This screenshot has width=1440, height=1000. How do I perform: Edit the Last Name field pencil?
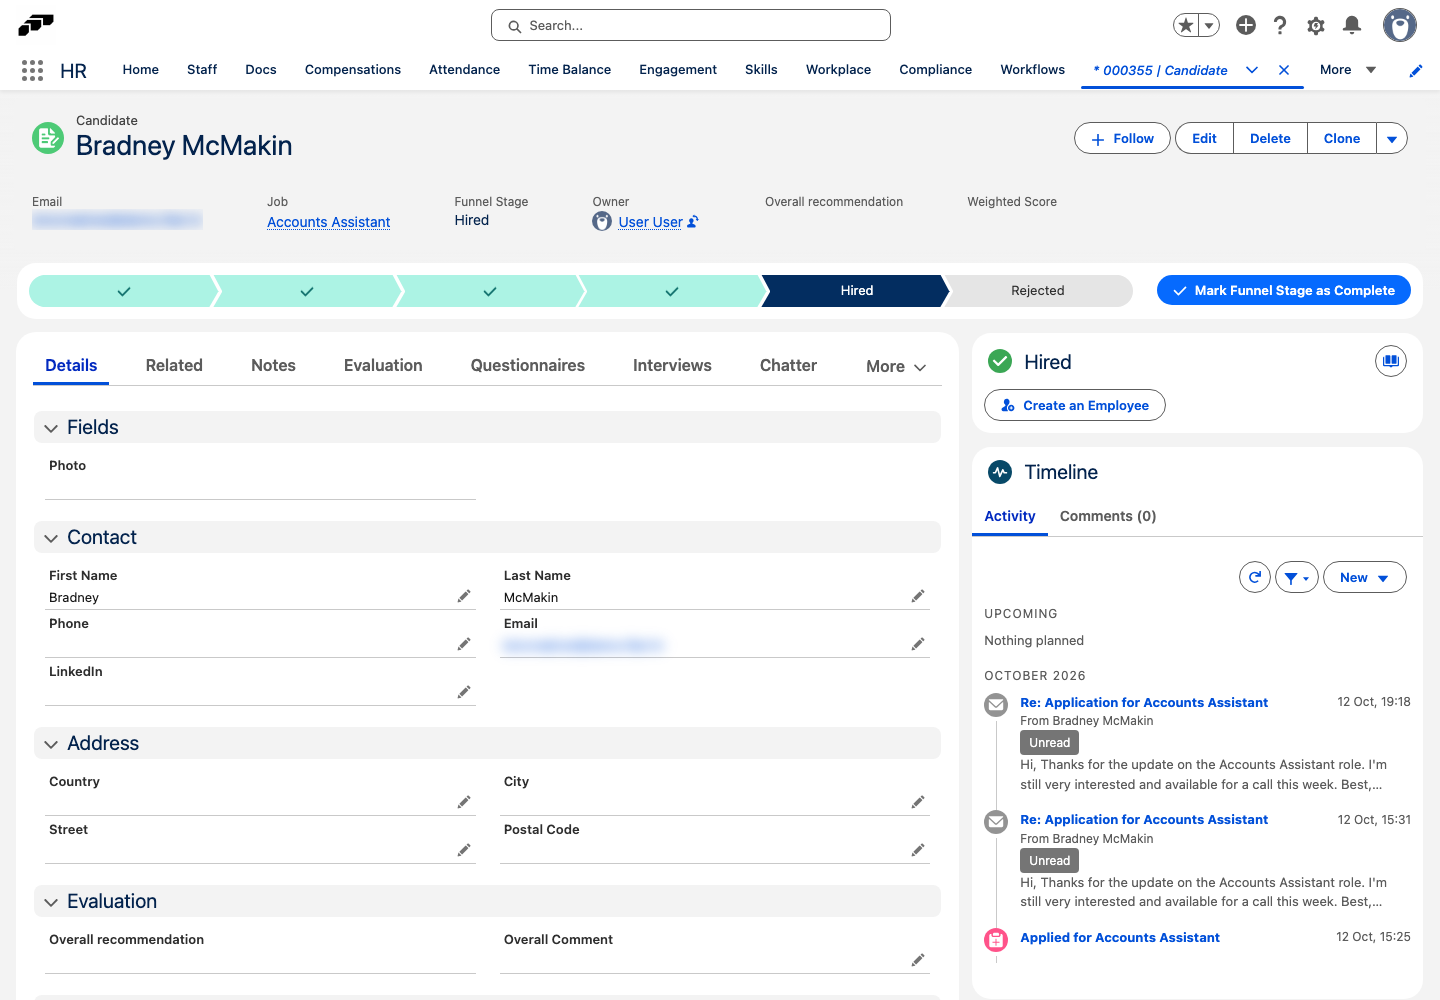(918, 596)
